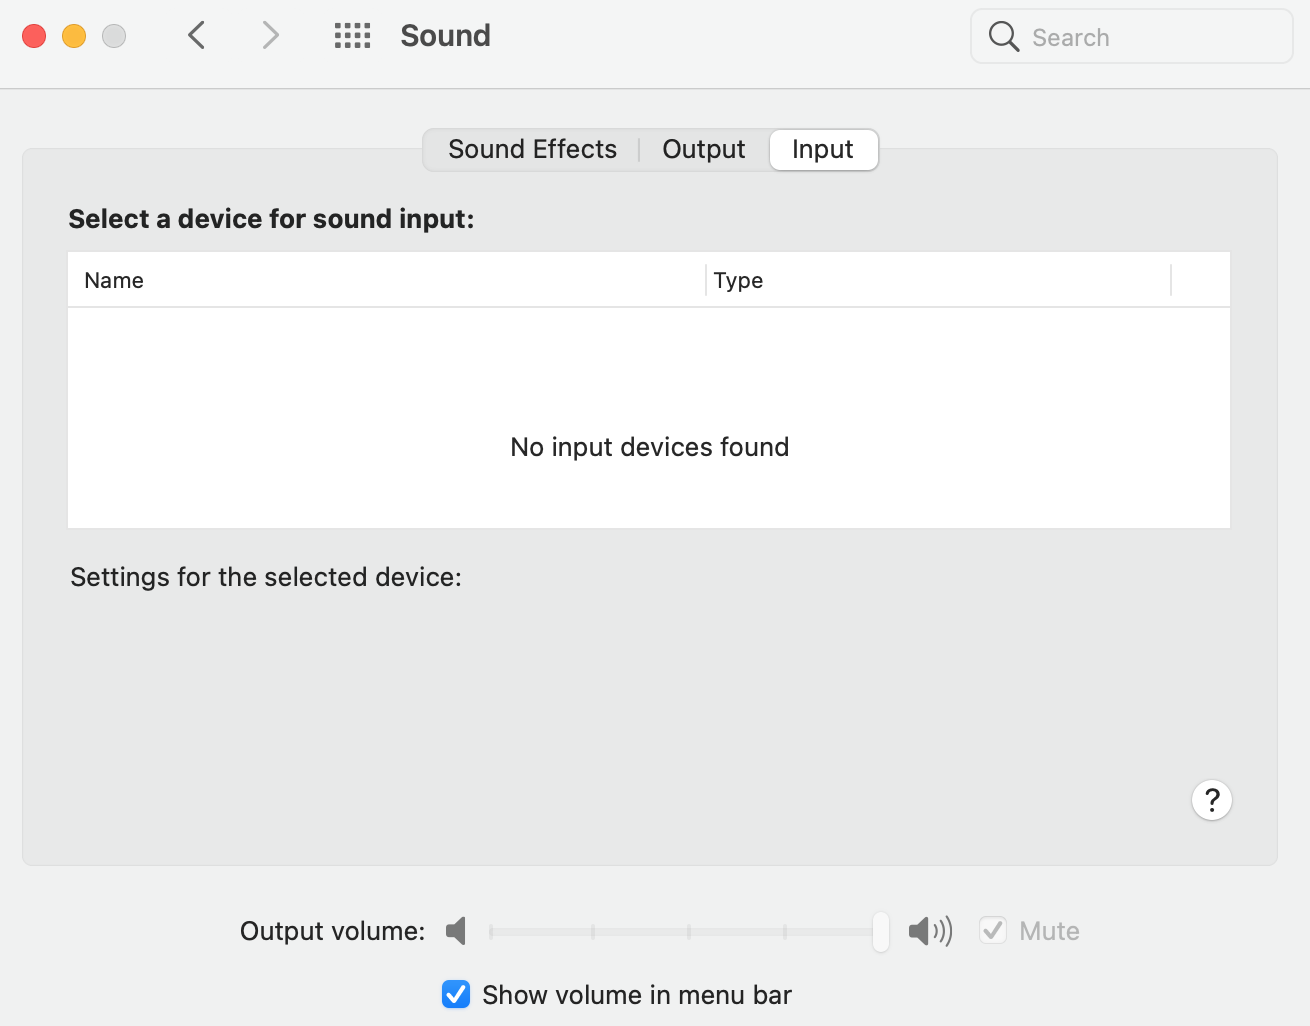Image resolution: width=1310 pixels, height=1026 pixels.
Task: Click the Type column header
Action: pos(738,281)
